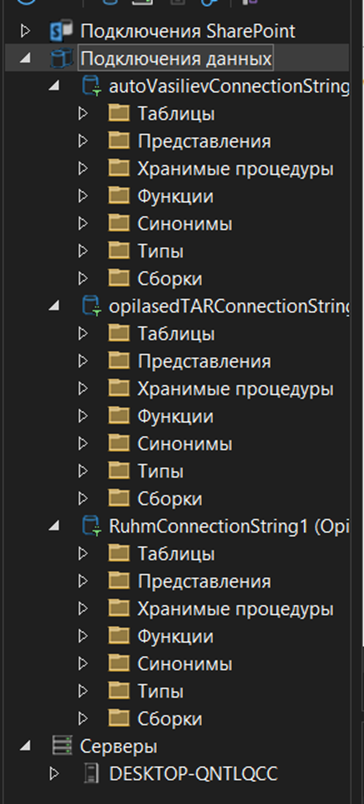364x804 pixels.
Task: Collapse the Подключения данных node
Action: [x=25, y=58]
